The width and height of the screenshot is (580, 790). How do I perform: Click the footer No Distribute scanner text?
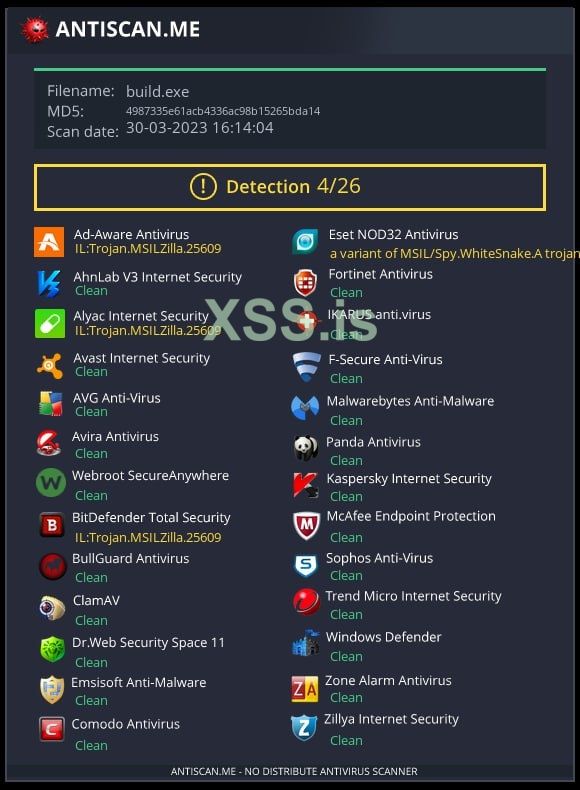(x=294, y=771)
